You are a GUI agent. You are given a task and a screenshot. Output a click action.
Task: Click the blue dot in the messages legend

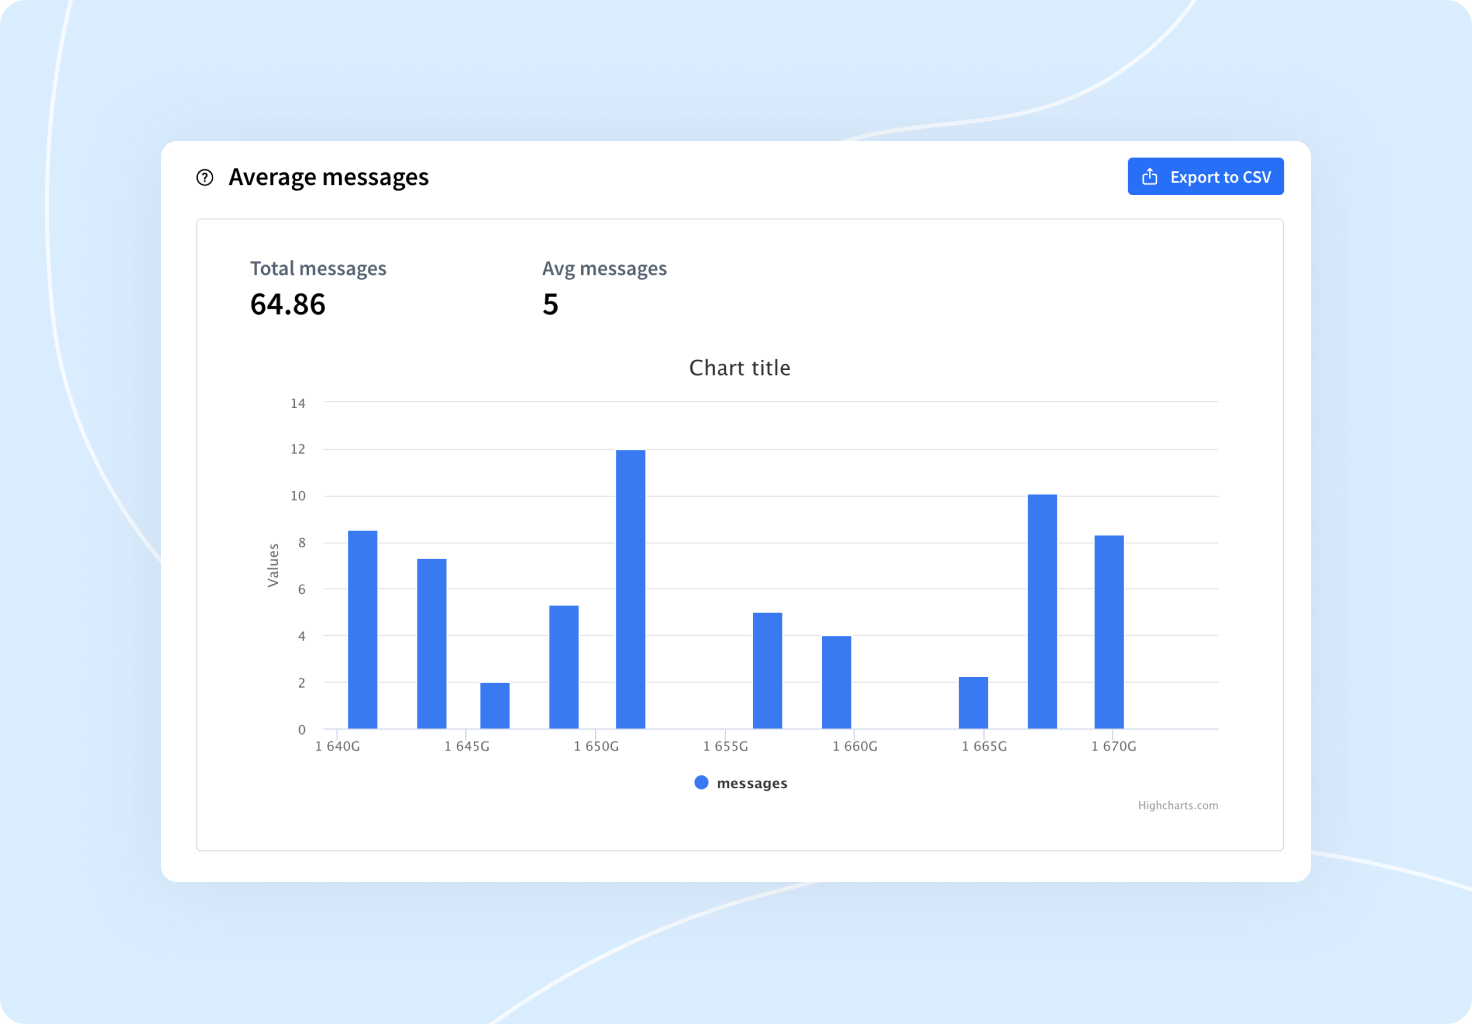click(701, 781)
